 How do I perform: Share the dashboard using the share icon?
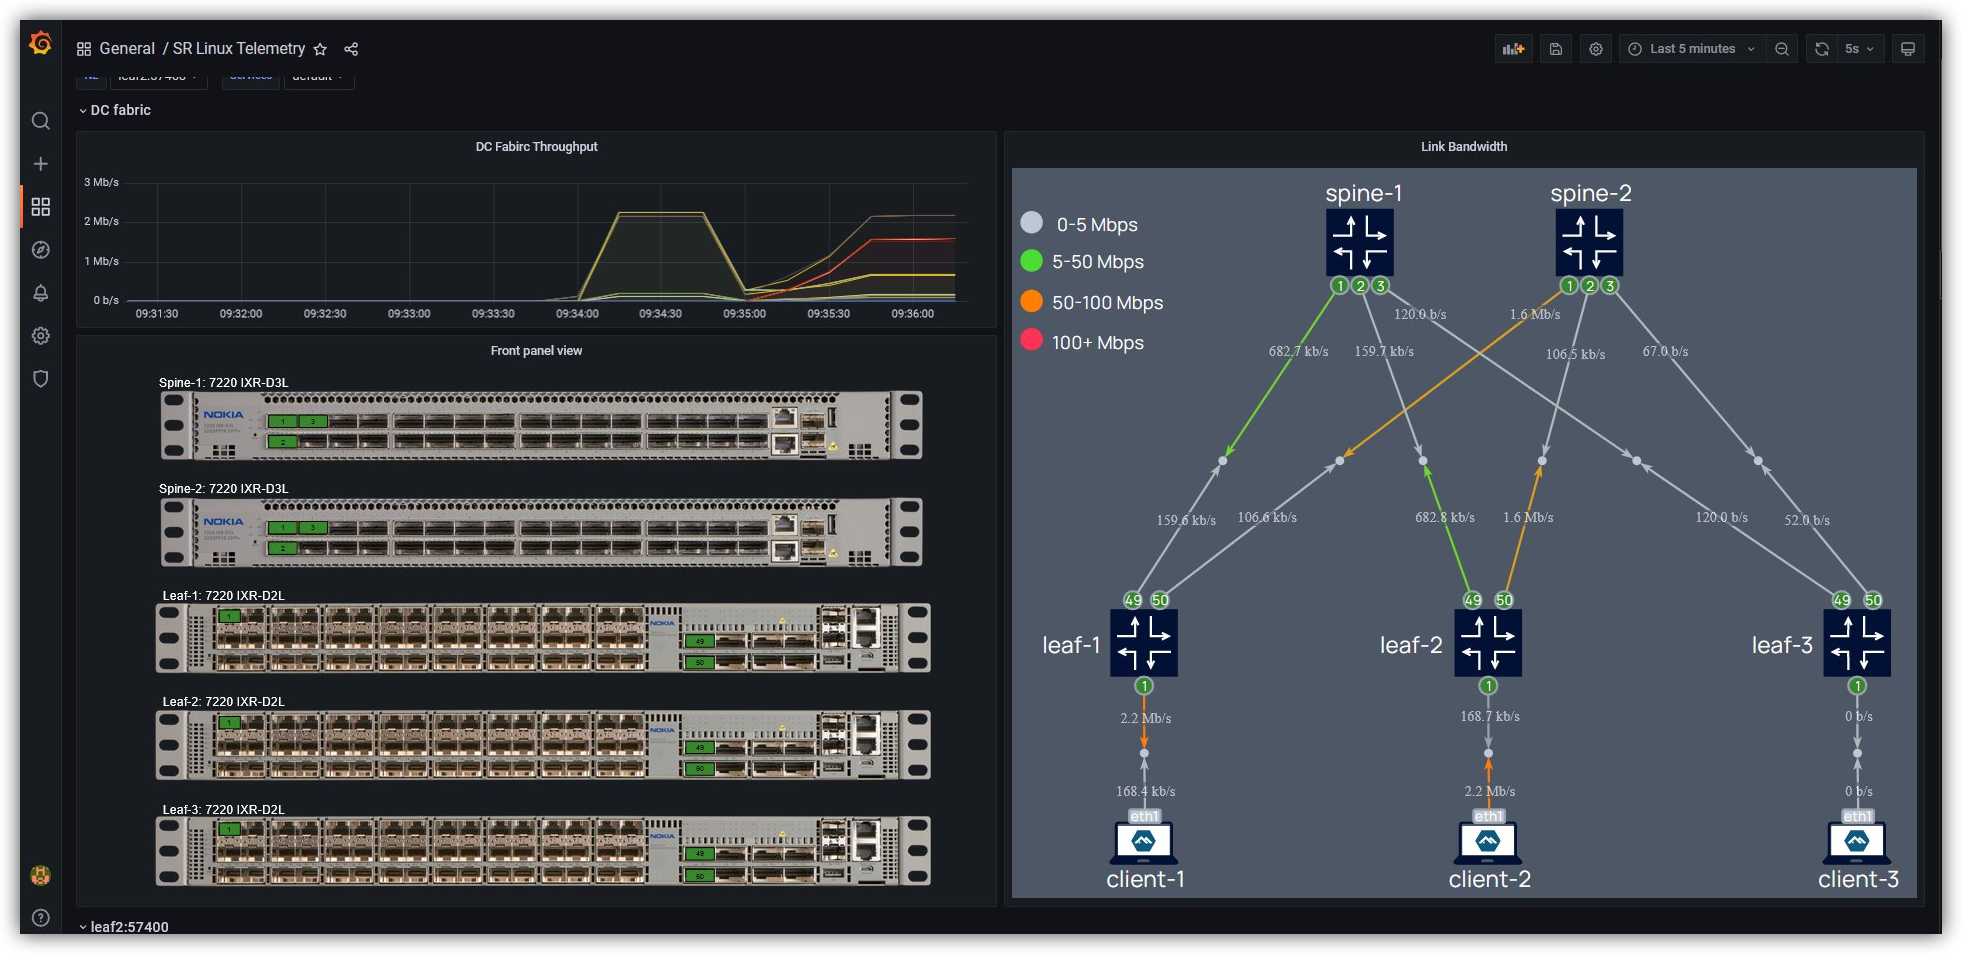click(351, 49)
